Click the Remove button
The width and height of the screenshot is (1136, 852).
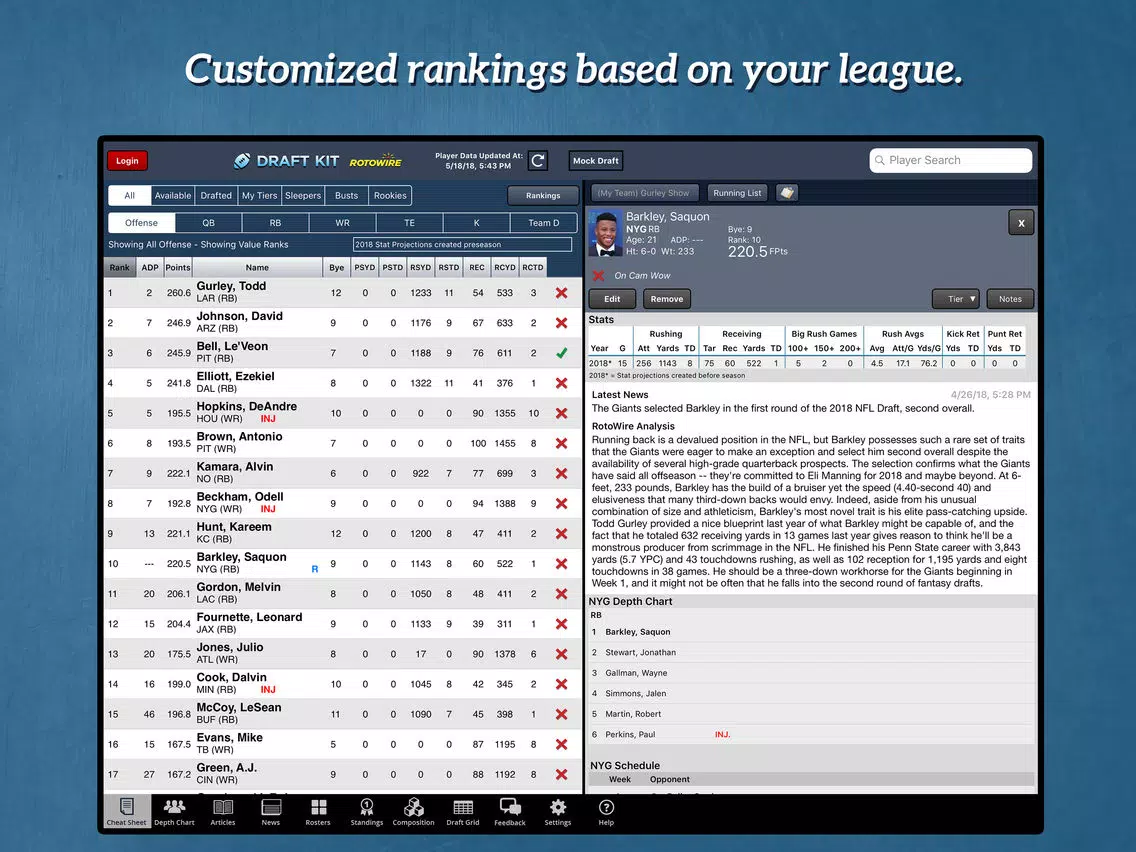pos(667,298)
